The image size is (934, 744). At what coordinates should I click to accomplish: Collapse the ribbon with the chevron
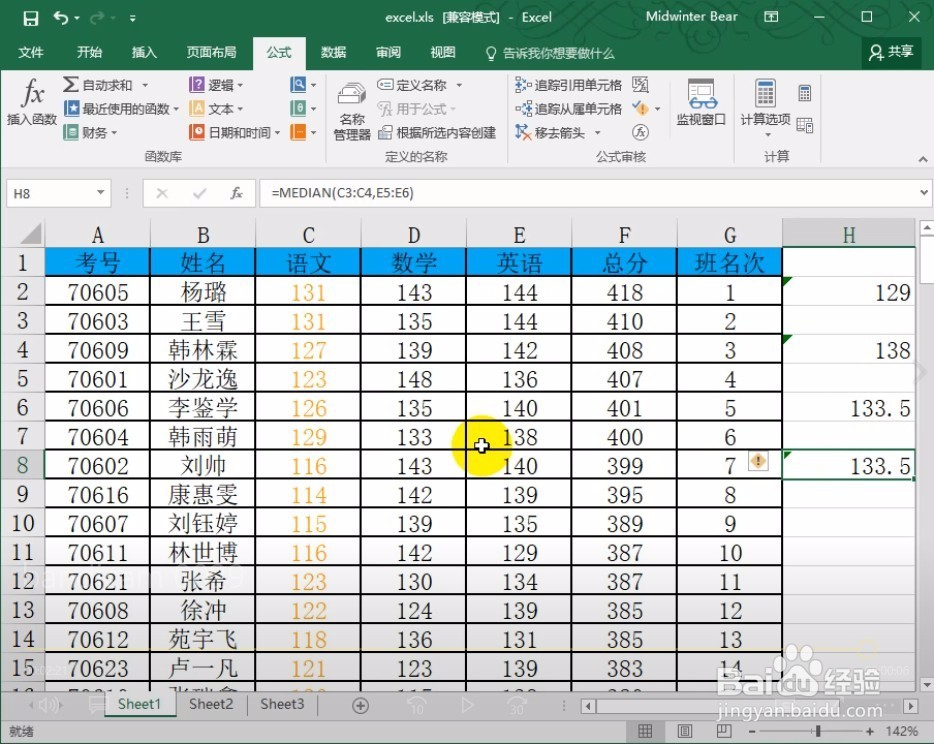(923, 159)
